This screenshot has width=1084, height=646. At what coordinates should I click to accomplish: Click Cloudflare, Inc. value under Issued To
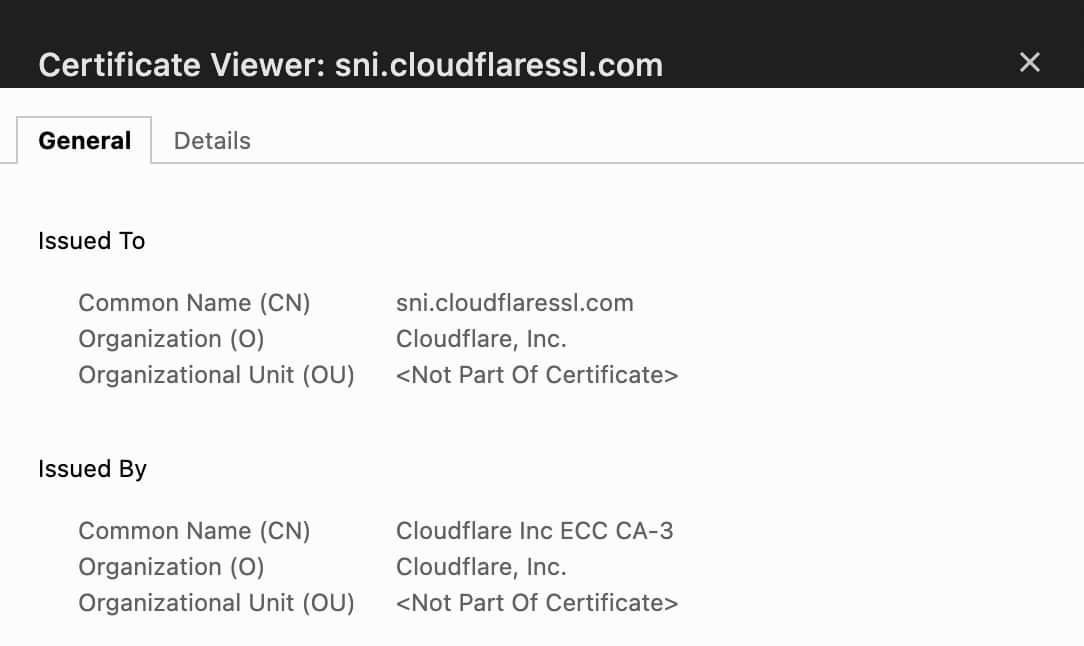coord(481,339)
